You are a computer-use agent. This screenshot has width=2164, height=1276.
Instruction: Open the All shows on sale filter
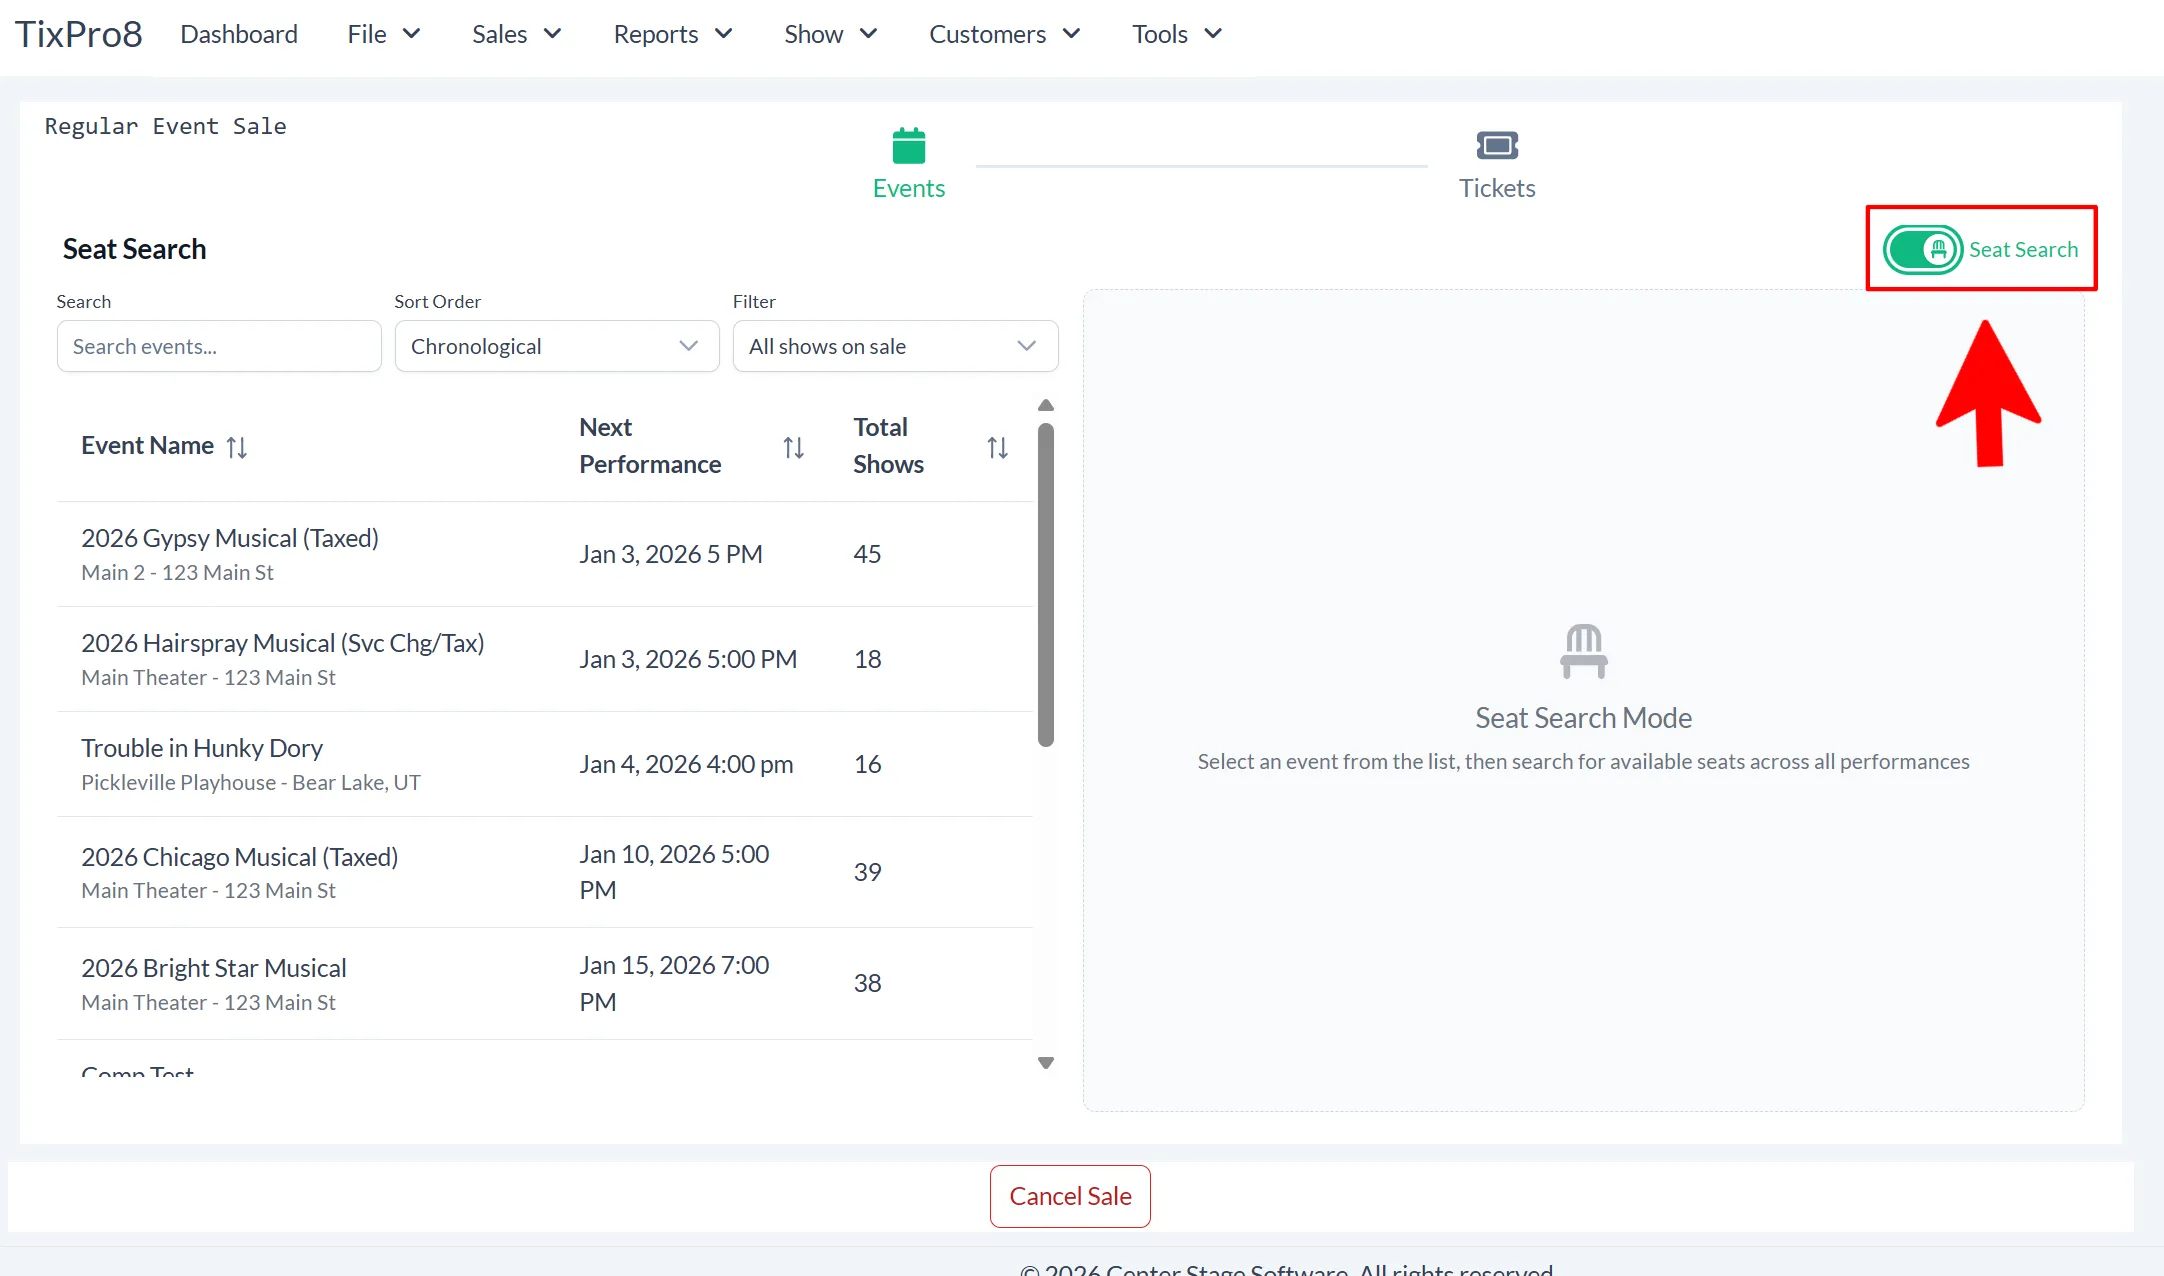click(895, 346)
